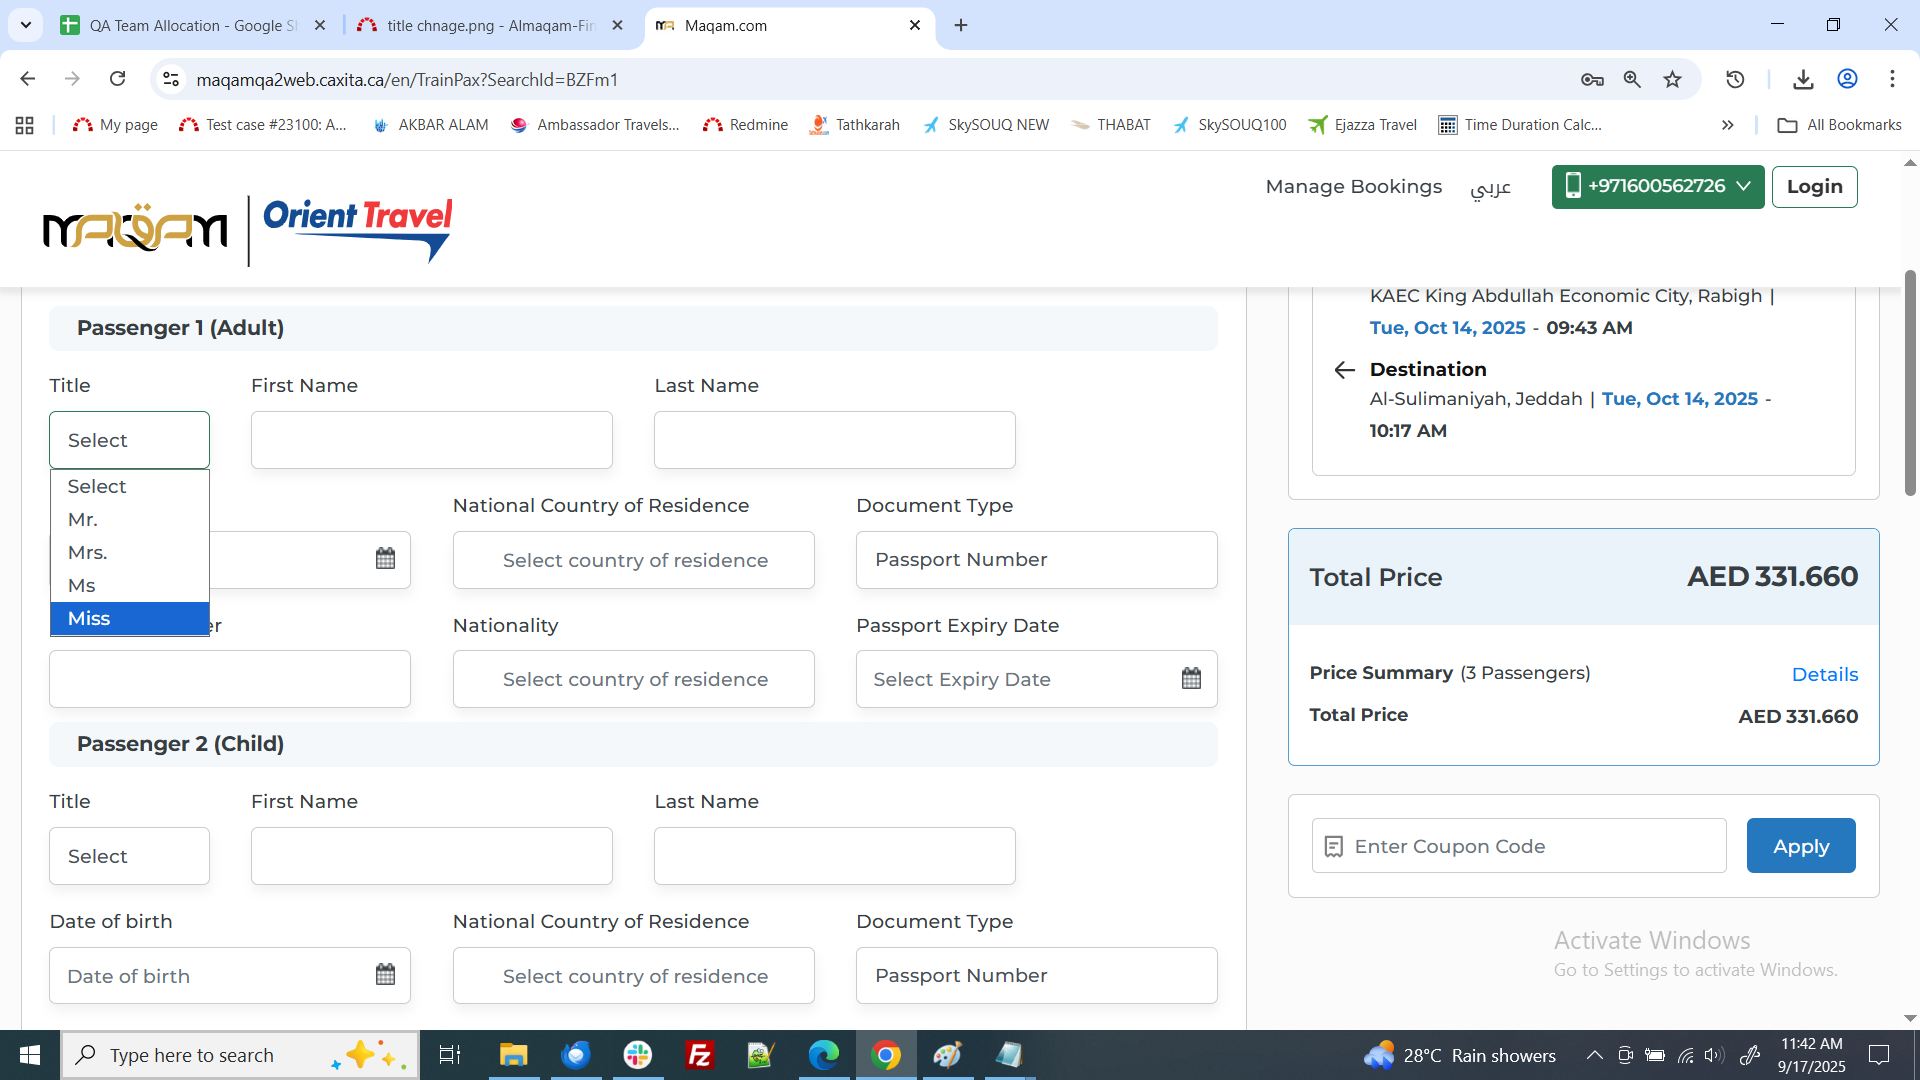Click the Chrome downloads icon
Viewport: 1920px width, 1080px height.
coord(1803,80)
